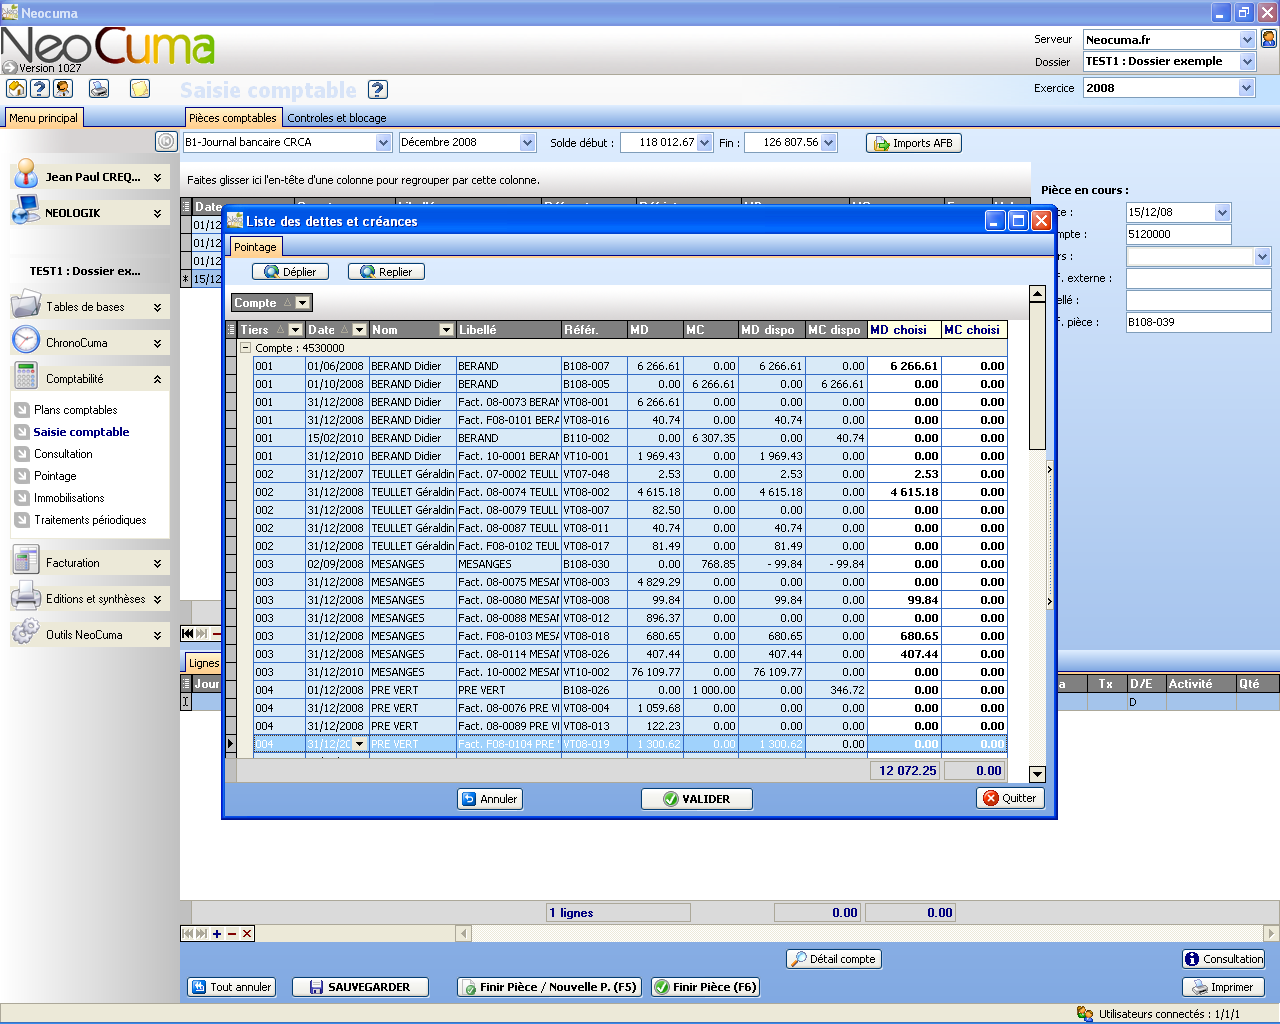This screenshot has width=1280, height=1024.
Task: Expand the Jean Paul CREQ sidebar section
Action: coord(157,177)
